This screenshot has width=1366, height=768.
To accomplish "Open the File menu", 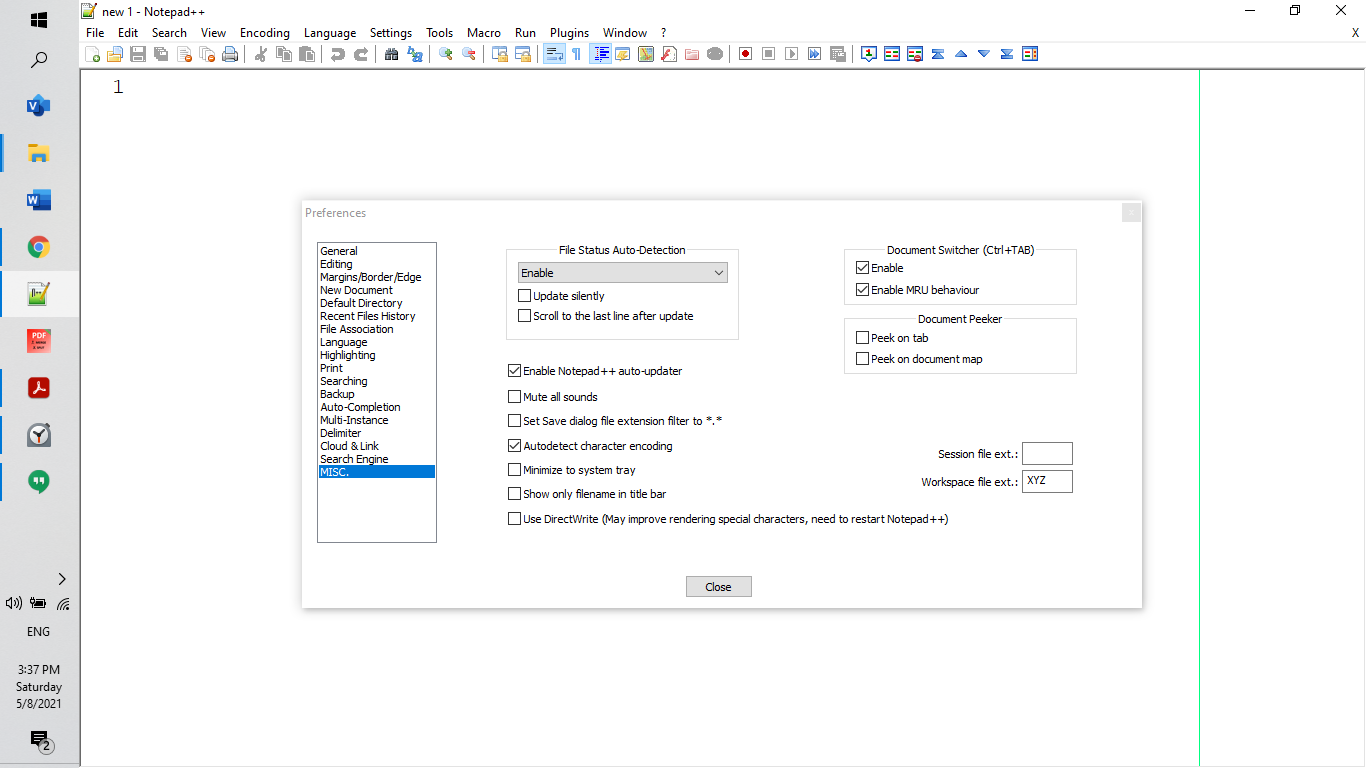I will (x=95, y=33).
